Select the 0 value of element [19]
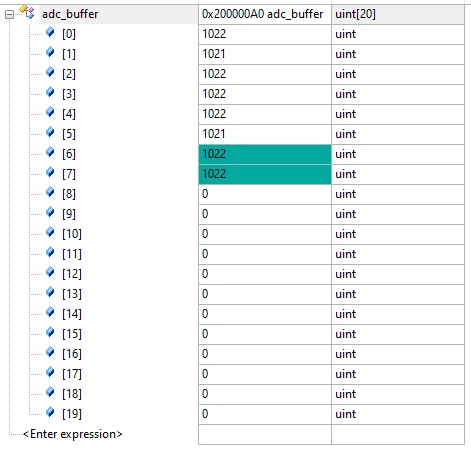This screenshot has width=471, height=451. tap(265, 414)
